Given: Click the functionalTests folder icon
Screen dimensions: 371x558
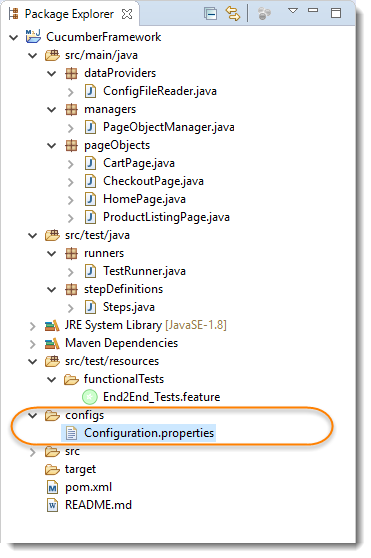Looking at the screenshot, I should 71,380.
